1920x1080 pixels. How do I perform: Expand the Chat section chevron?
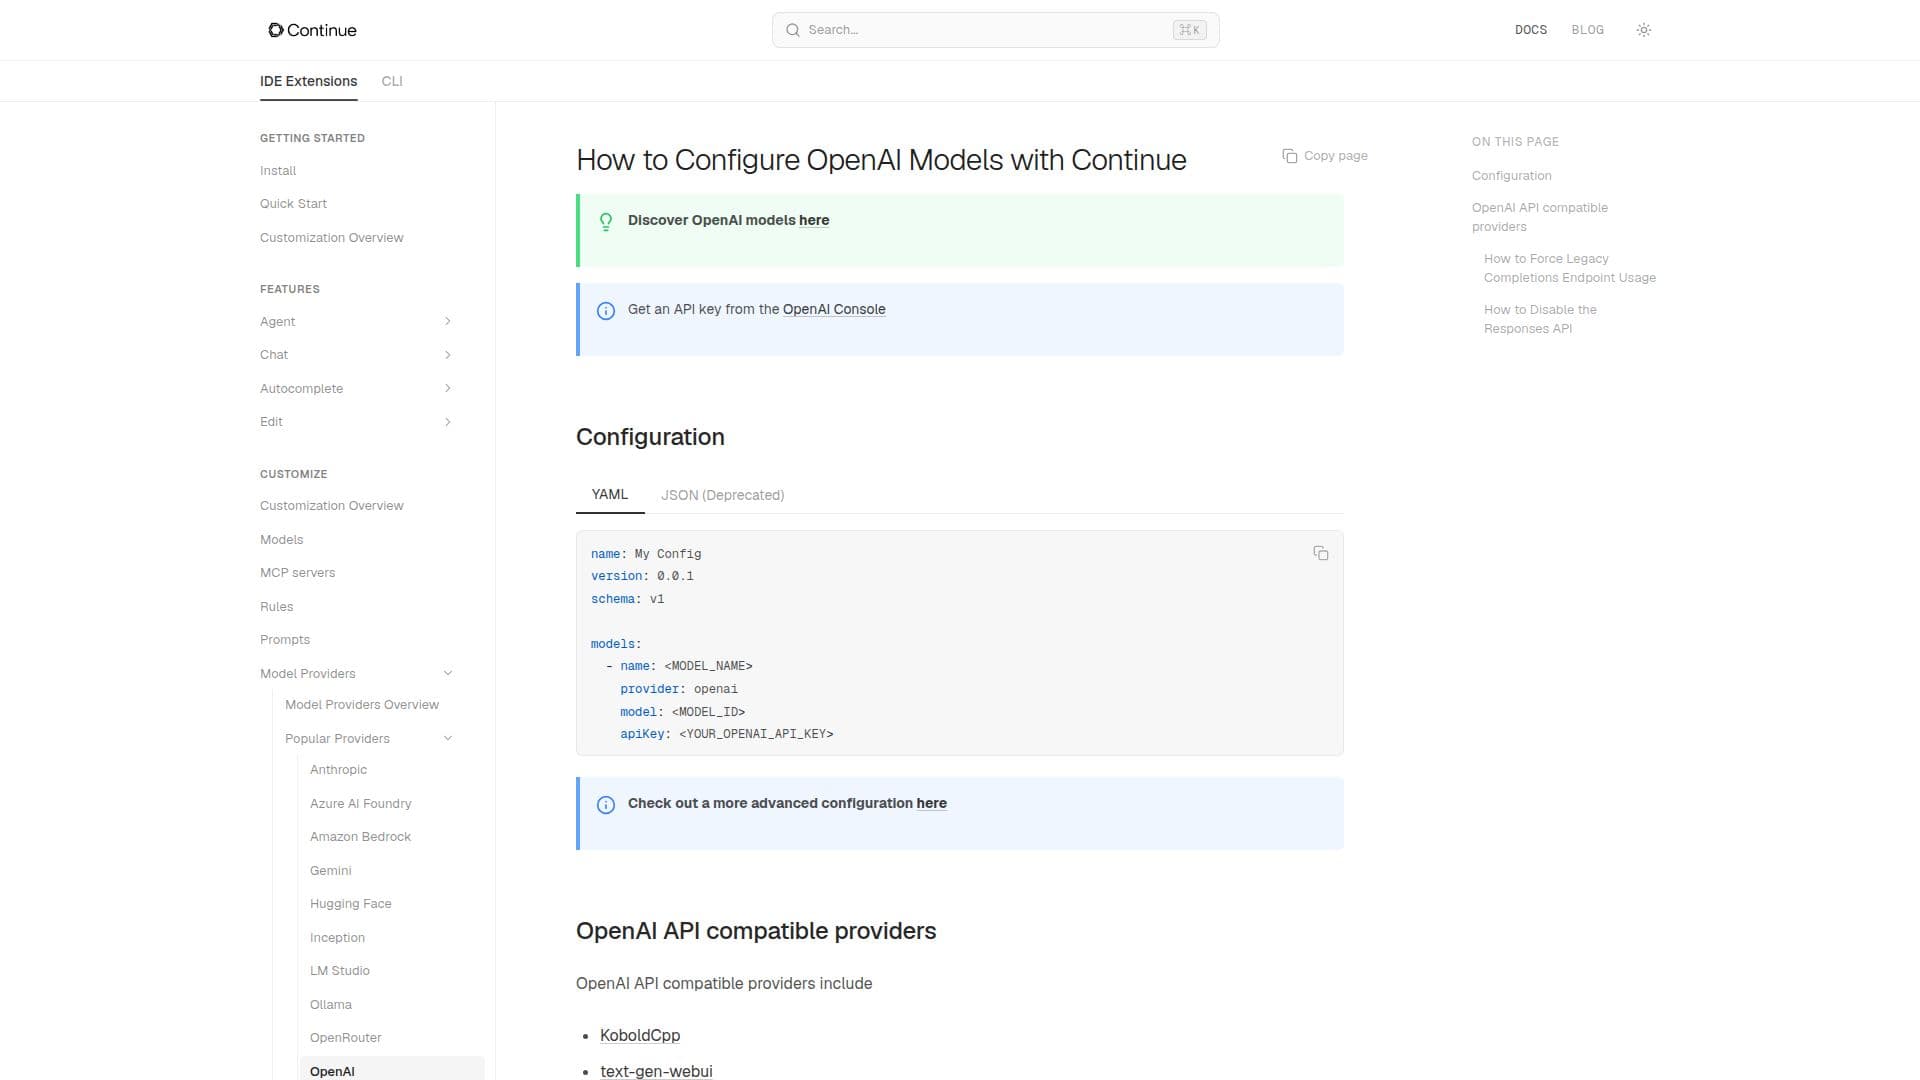tap(447, 355)
